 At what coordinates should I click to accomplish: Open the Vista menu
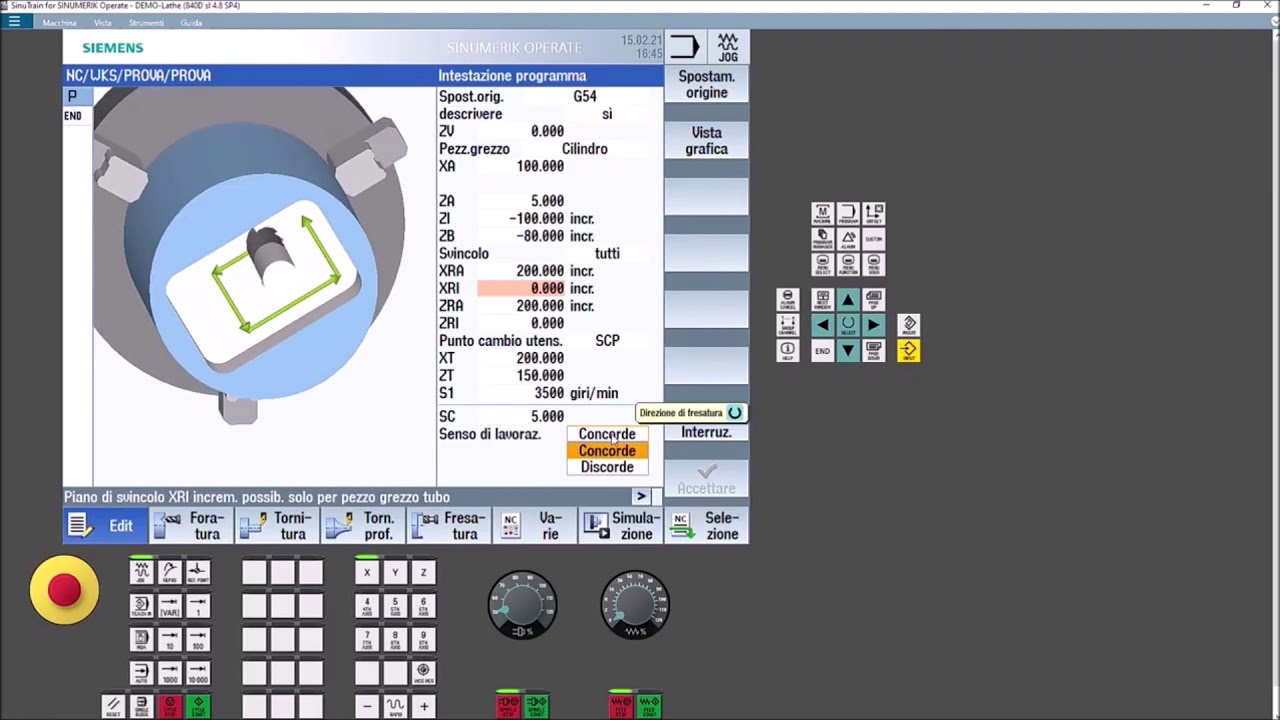pyautogui.click(x=102, y=22)
